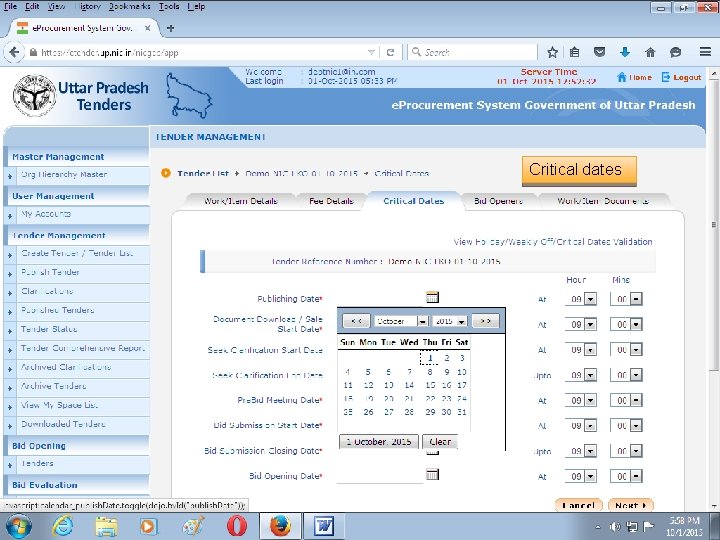Viewport: 720px width, 540px height.
Task: Switch to Microsoft Word on the taskbar
Action: (324, 526)
